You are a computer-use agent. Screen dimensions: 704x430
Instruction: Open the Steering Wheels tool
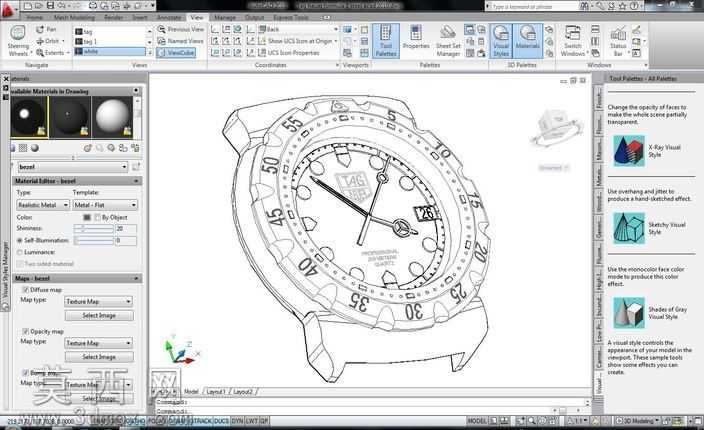(18, 41)
